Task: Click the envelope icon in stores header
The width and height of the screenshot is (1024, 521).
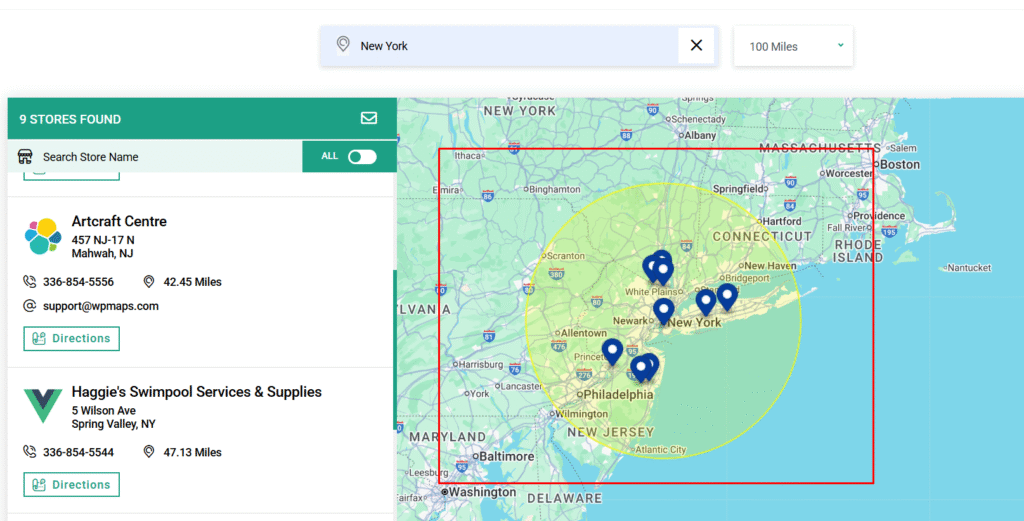Action: coord(369,118)
